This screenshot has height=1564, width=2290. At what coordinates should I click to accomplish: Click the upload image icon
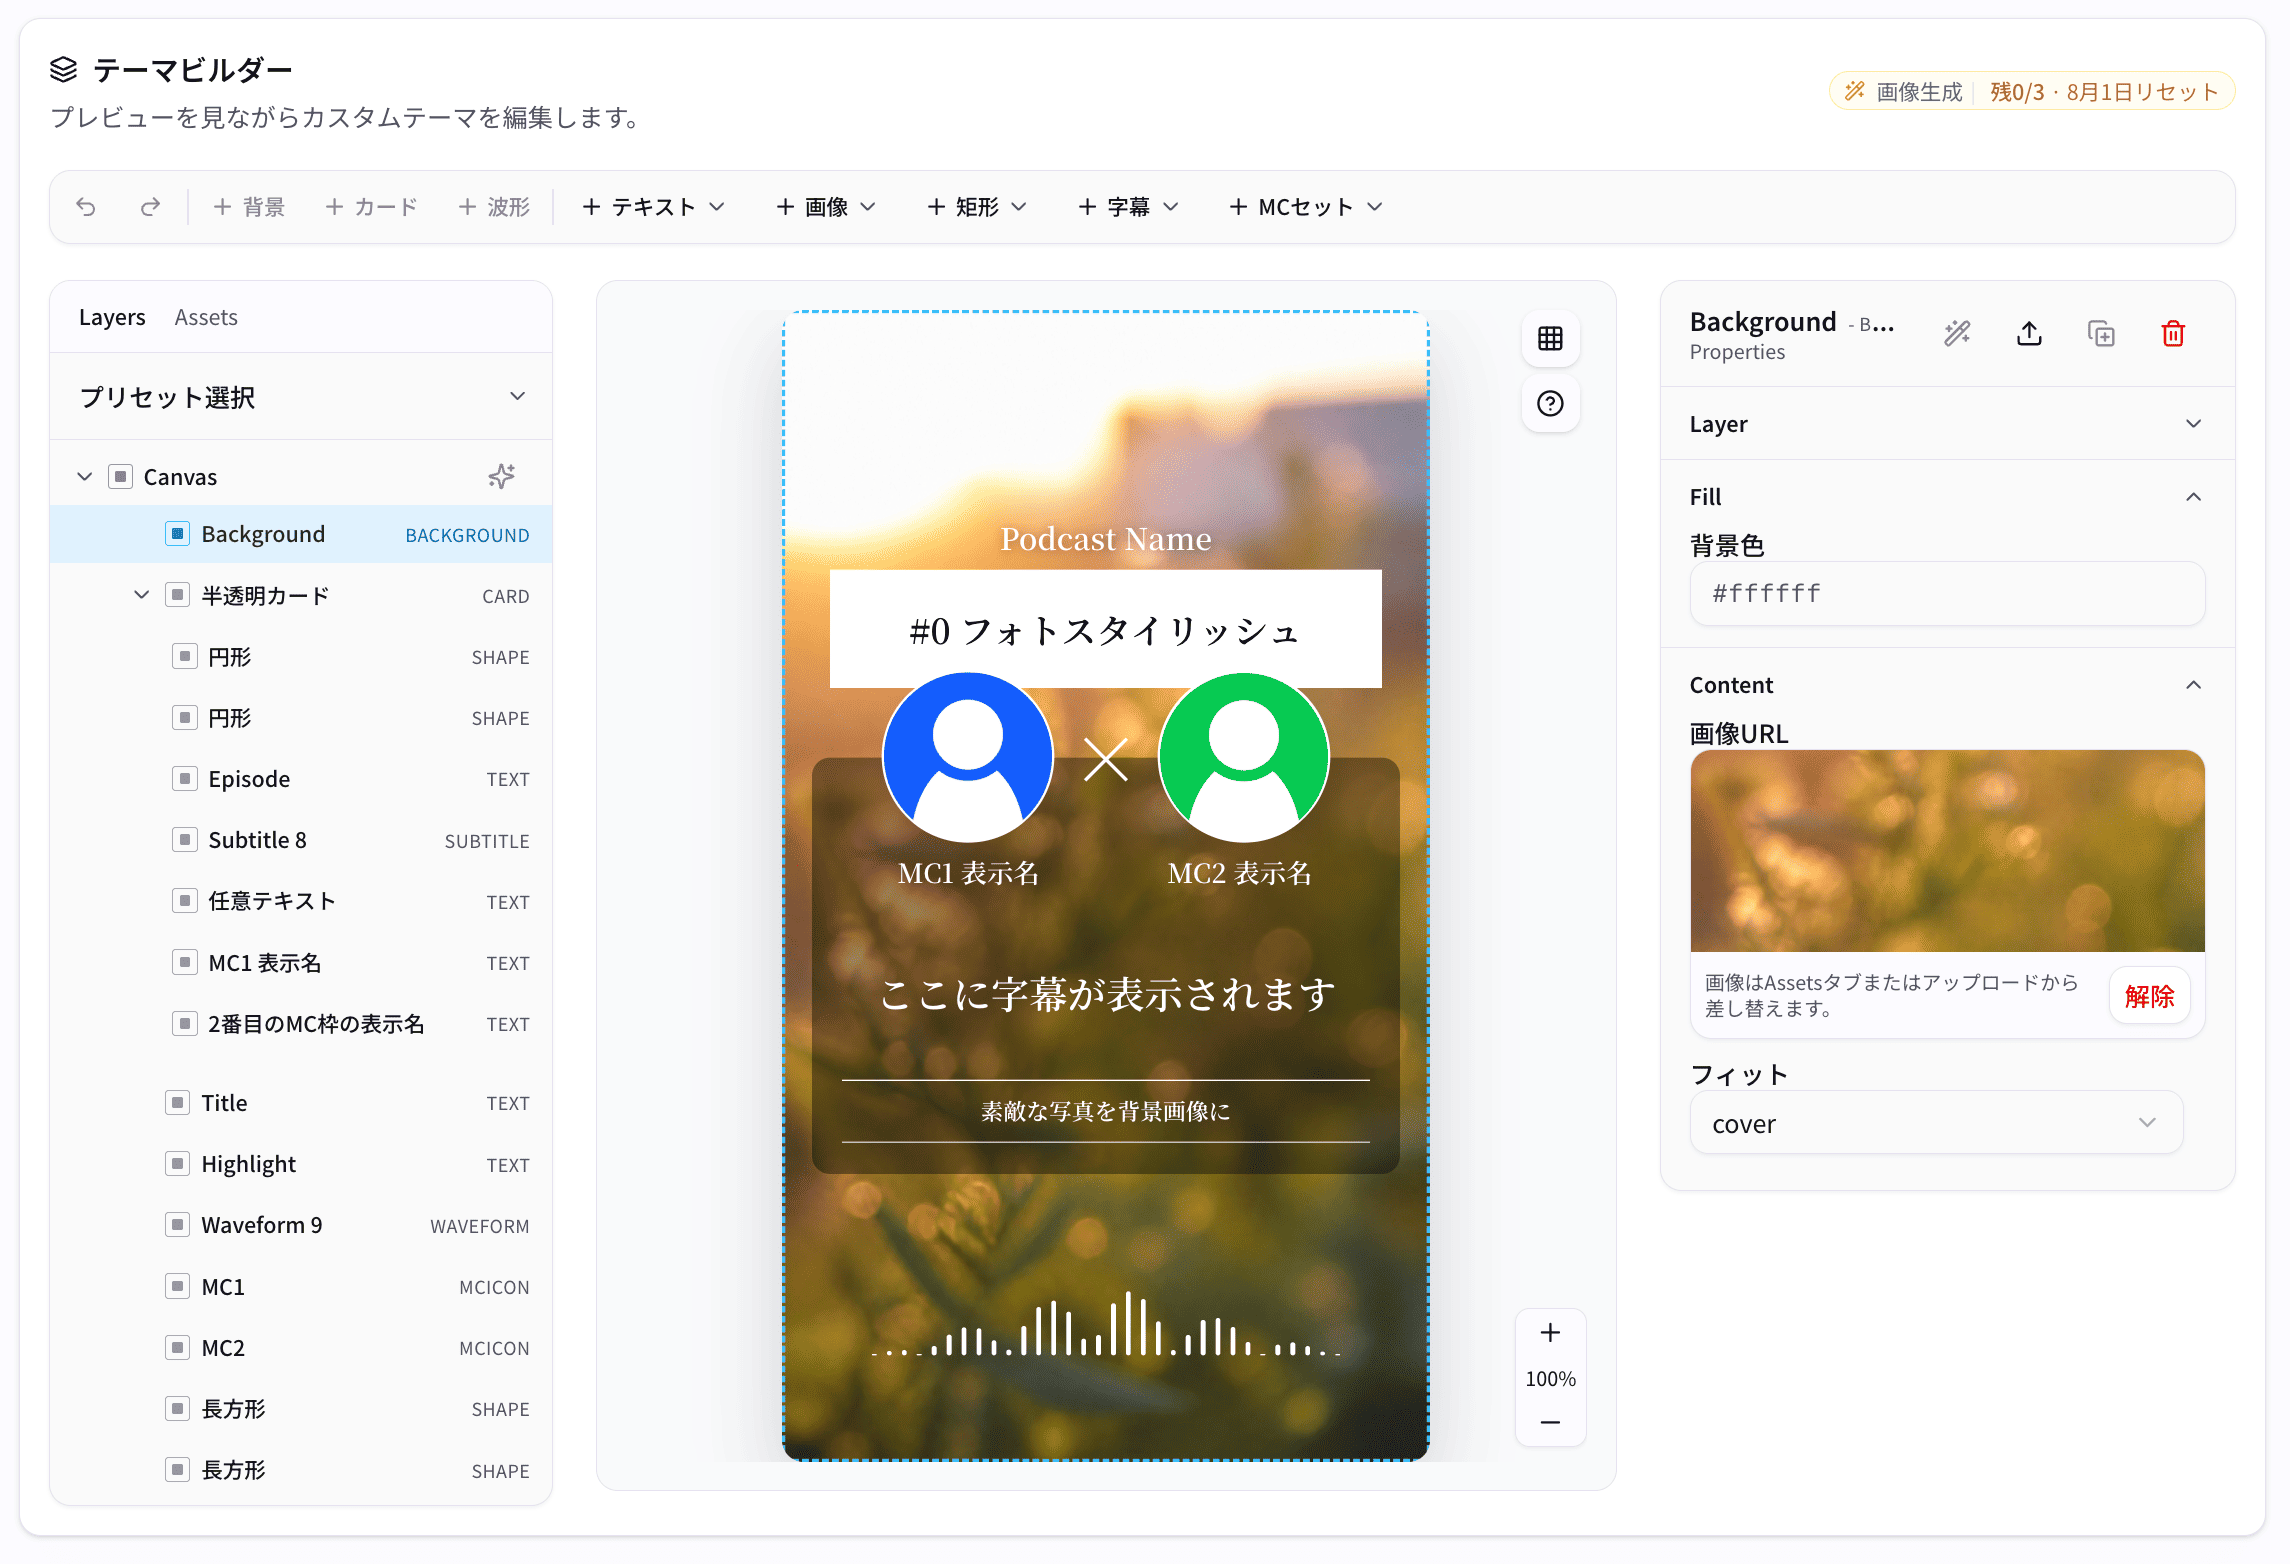(2029, 333)
